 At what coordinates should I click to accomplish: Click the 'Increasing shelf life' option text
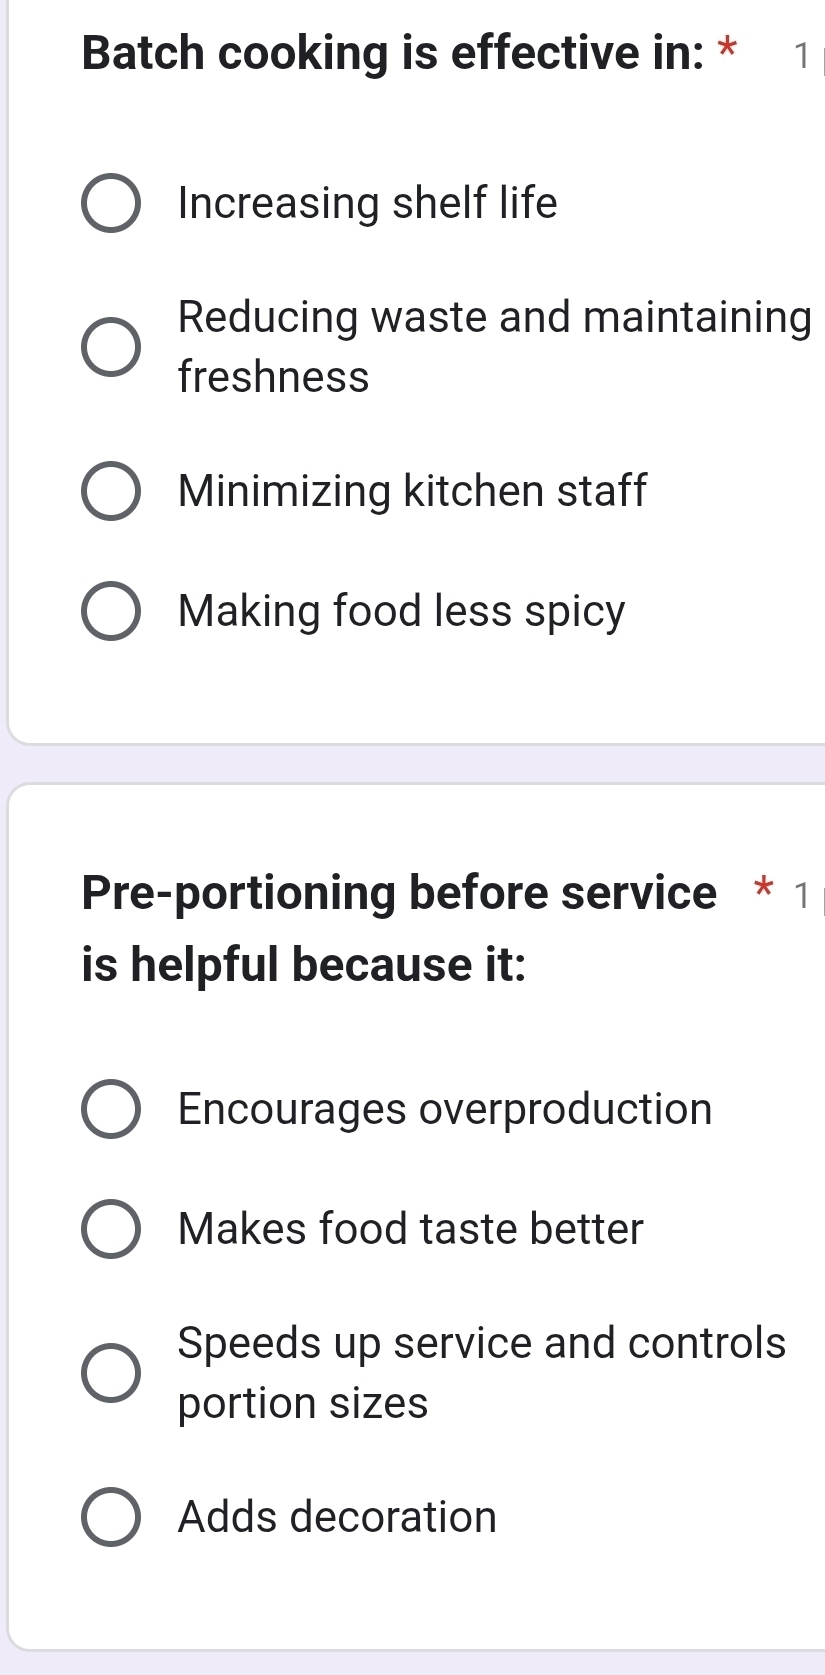[x=367, y=203]
